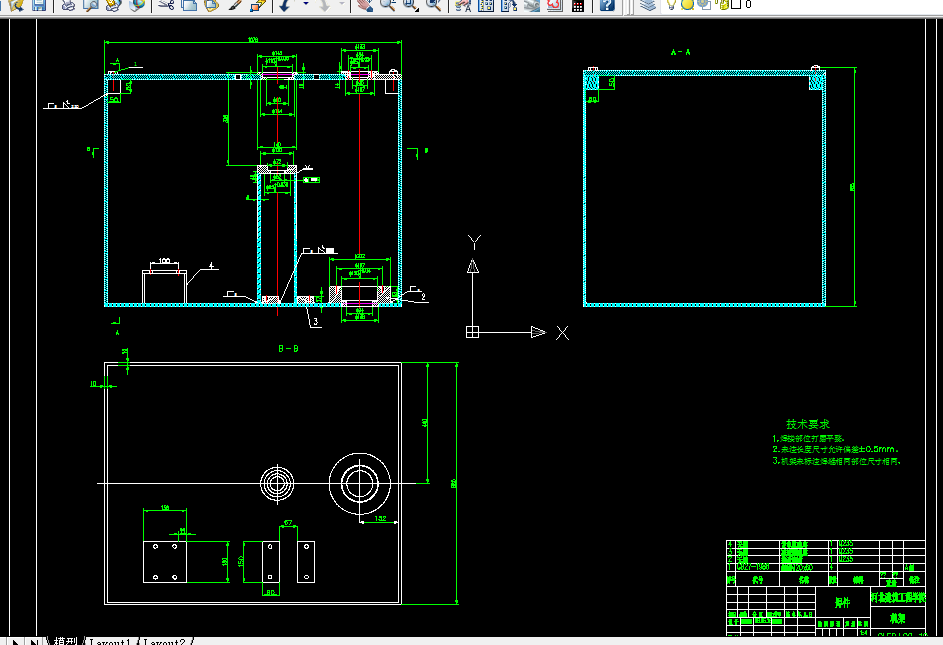Select the Zoom Realtime magnifier
The image size is (943, 645).
(x=387, y=5)
